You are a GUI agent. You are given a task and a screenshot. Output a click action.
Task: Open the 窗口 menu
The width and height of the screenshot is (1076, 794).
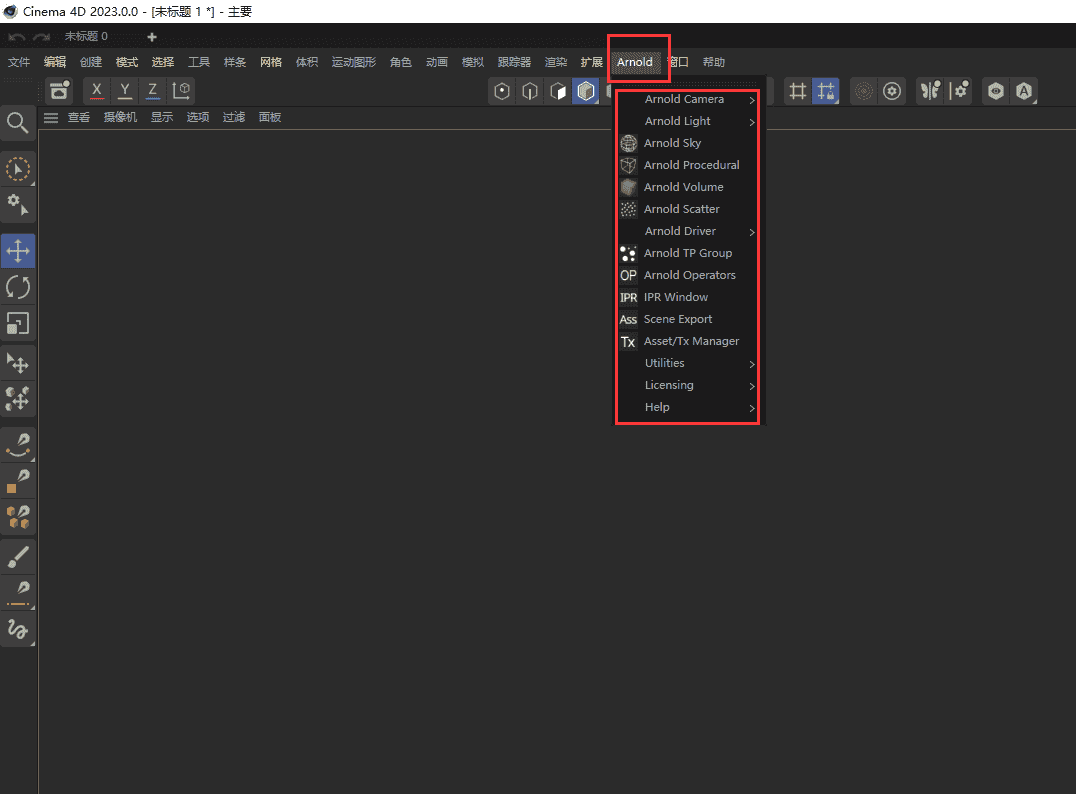(678, 61)
